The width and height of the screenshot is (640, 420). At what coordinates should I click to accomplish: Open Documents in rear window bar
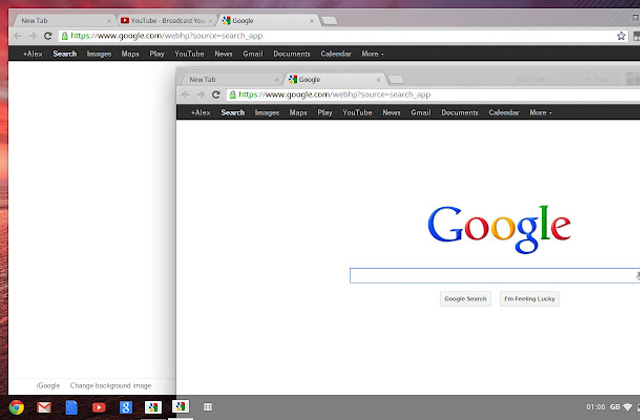point(292,54)
